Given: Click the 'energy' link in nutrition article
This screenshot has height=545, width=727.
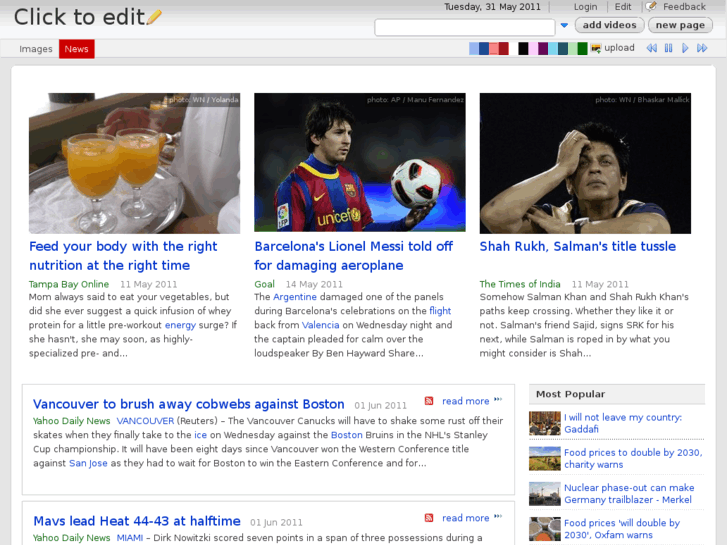Looking at the screenshot, I should pos(180,325).
